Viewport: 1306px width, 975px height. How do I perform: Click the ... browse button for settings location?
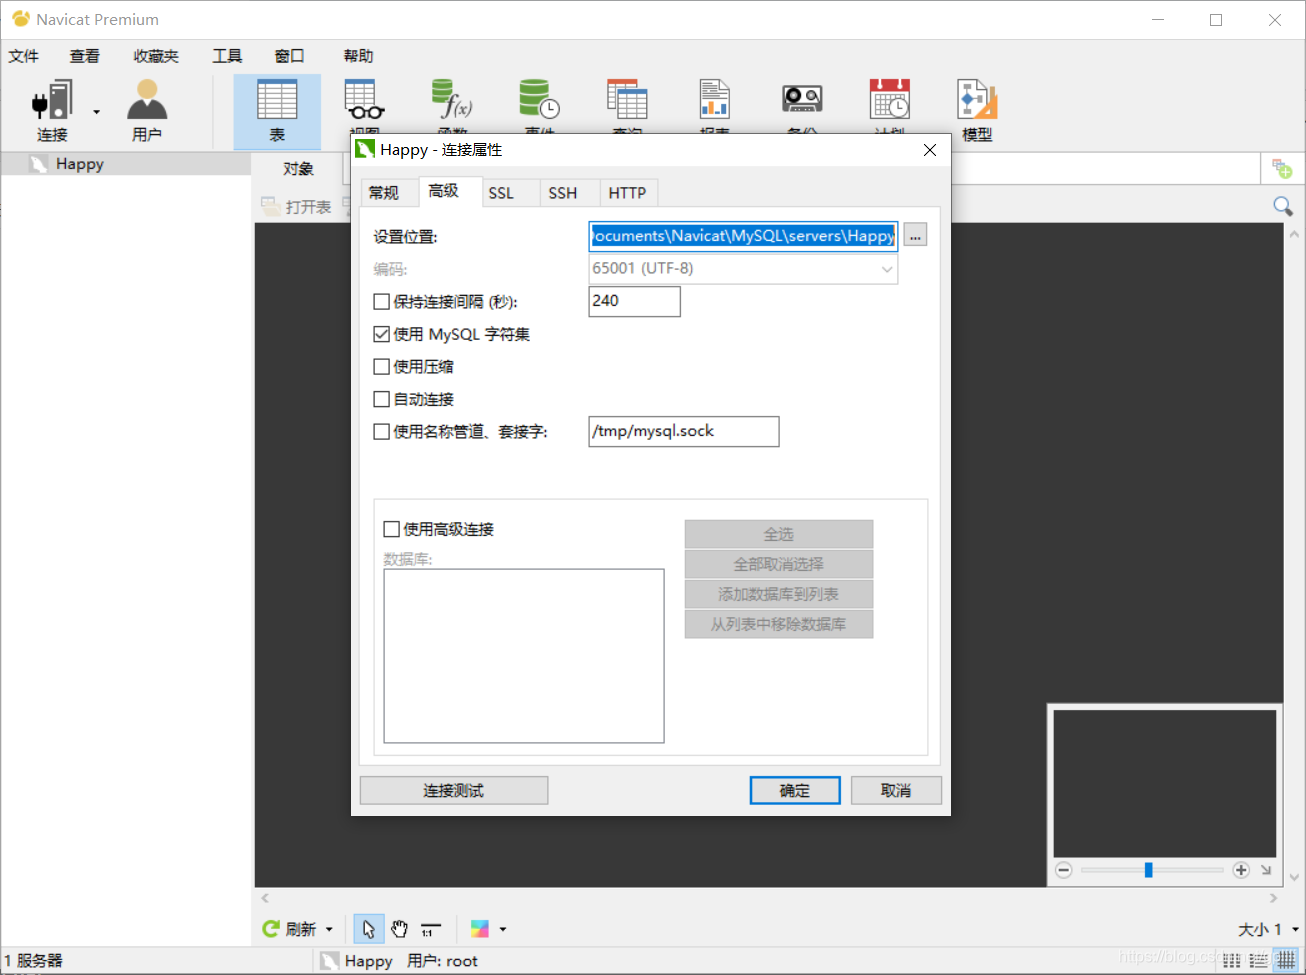point(915,235)
